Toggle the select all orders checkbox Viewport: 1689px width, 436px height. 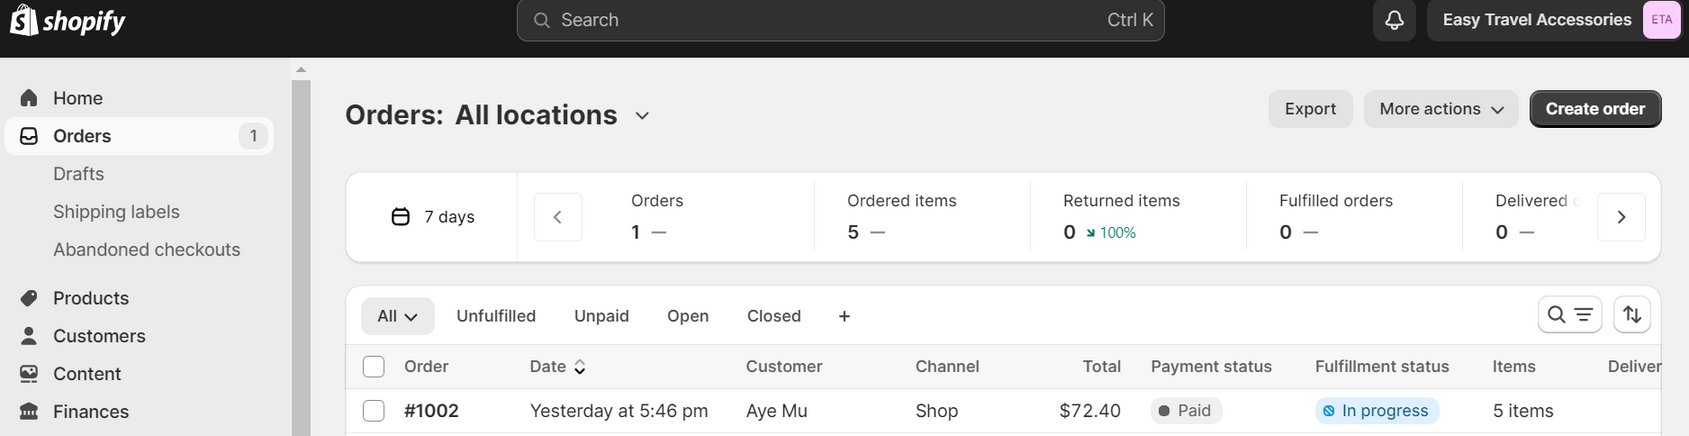pos(374,367)
